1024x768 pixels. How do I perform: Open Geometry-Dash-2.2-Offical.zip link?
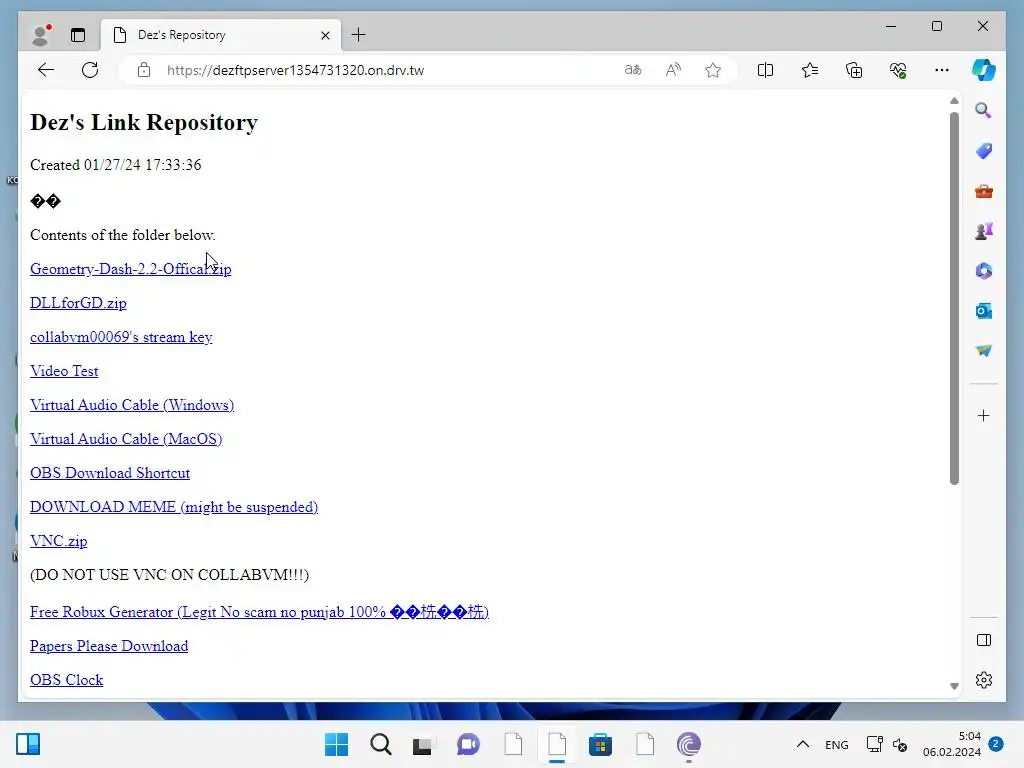tap(131, 269)
